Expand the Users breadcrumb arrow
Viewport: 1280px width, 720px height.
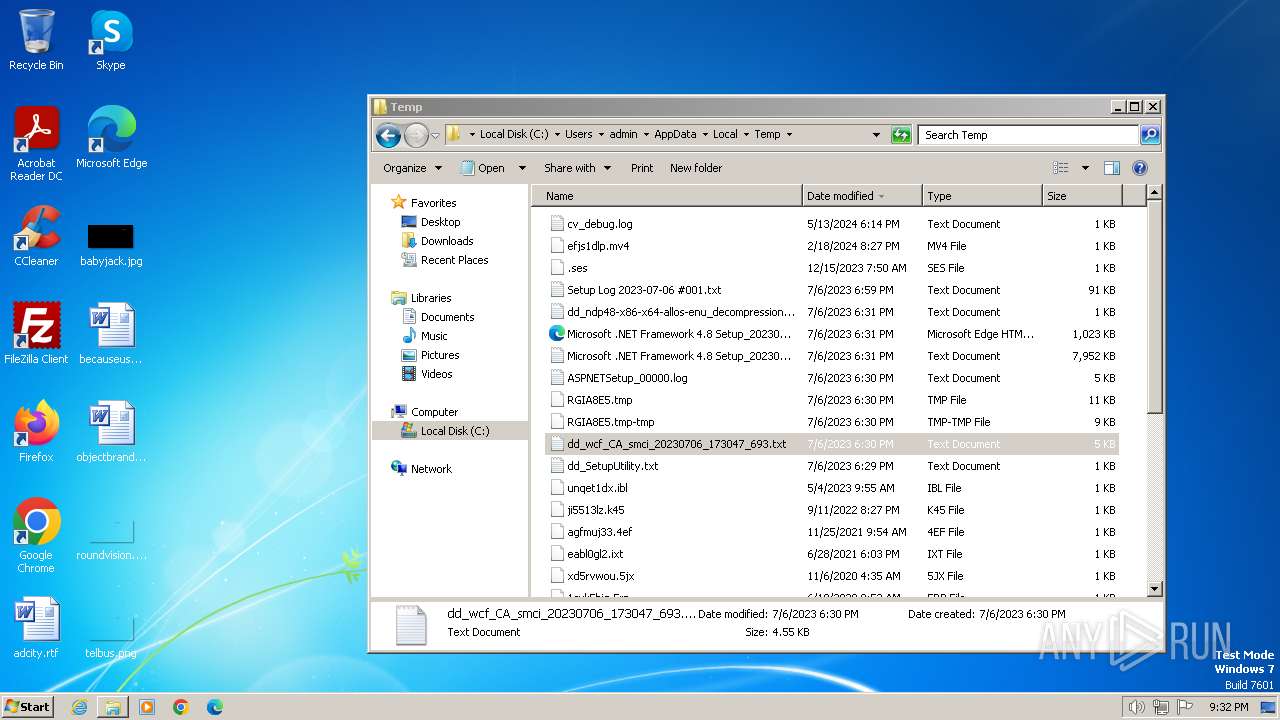[x=601, y=135]
